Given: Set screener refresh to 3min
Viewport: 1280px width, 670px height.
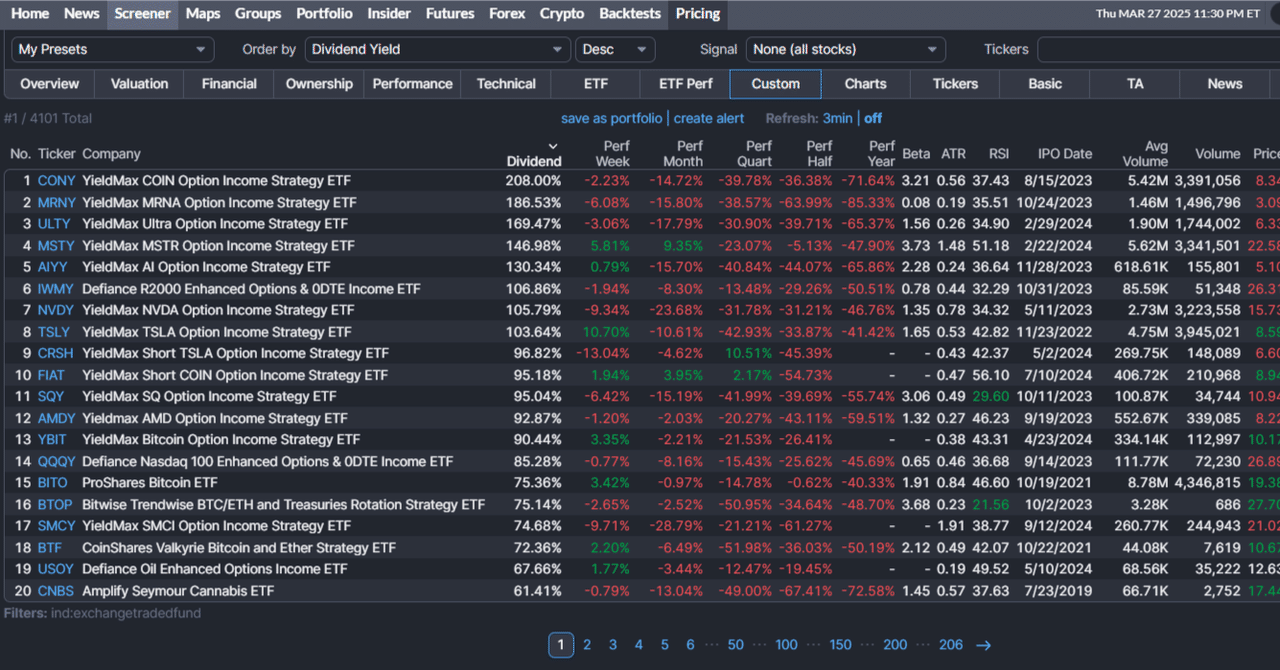Looking at the screenshot, I should (837, 118).
